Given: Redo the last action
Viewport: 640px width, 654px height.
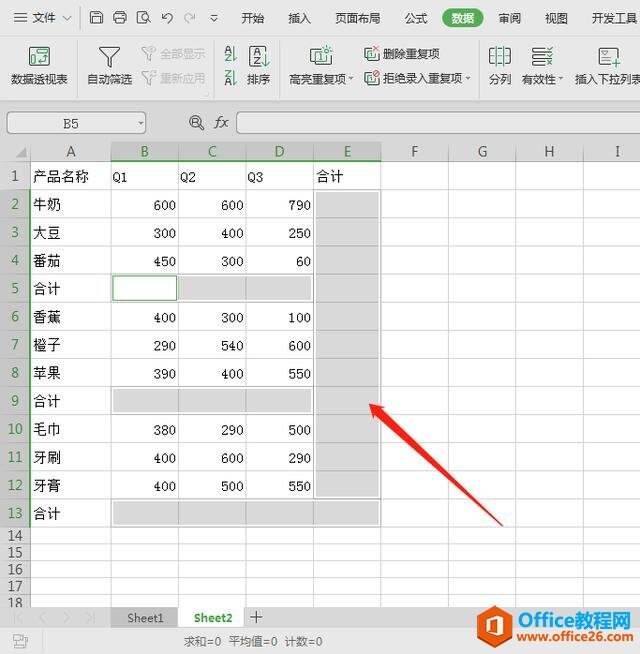Looking at the screenshot, I should tap(190, 18).
